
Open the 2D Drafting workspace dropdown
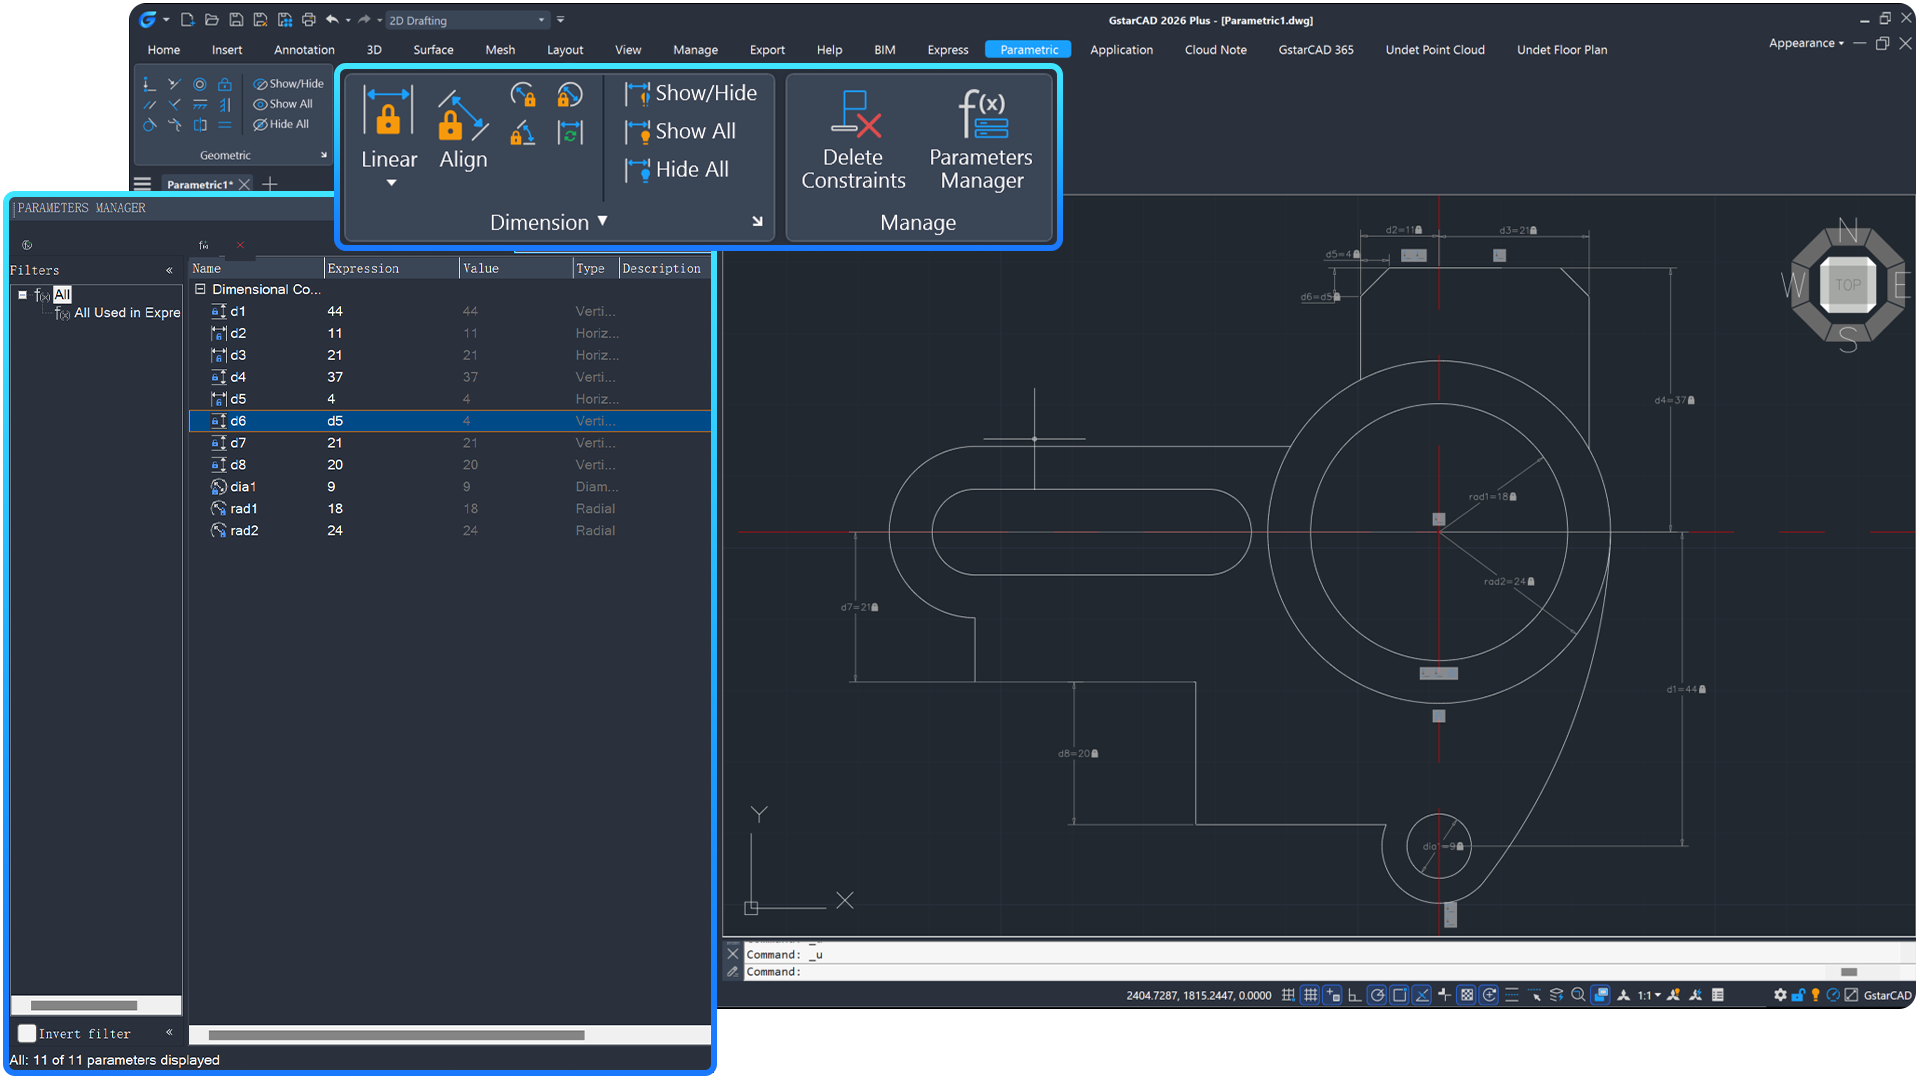[468, 20]
